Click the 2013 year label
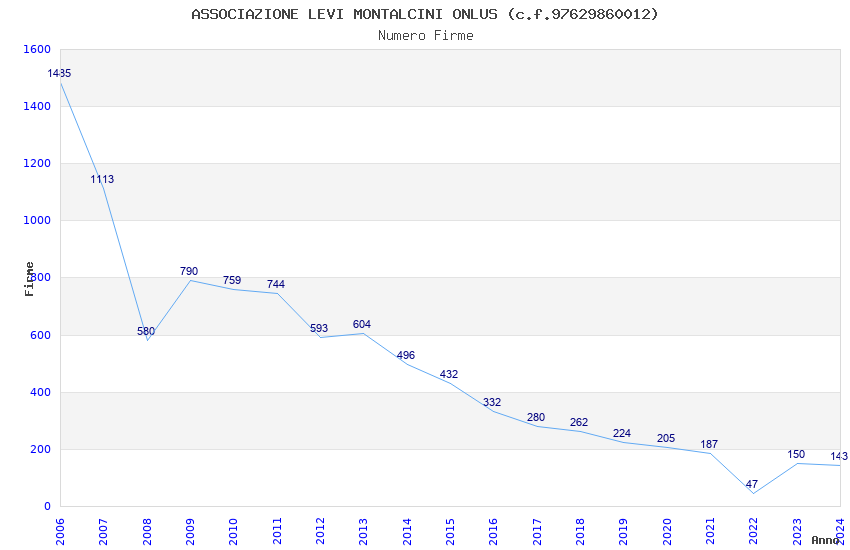 point(363,531)
